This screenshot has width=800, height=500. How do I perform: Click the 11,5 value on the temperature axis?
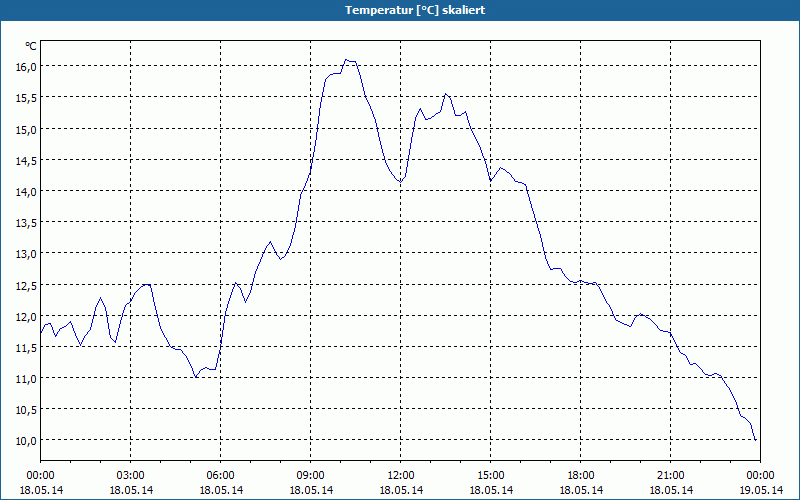tap(26, 348)
